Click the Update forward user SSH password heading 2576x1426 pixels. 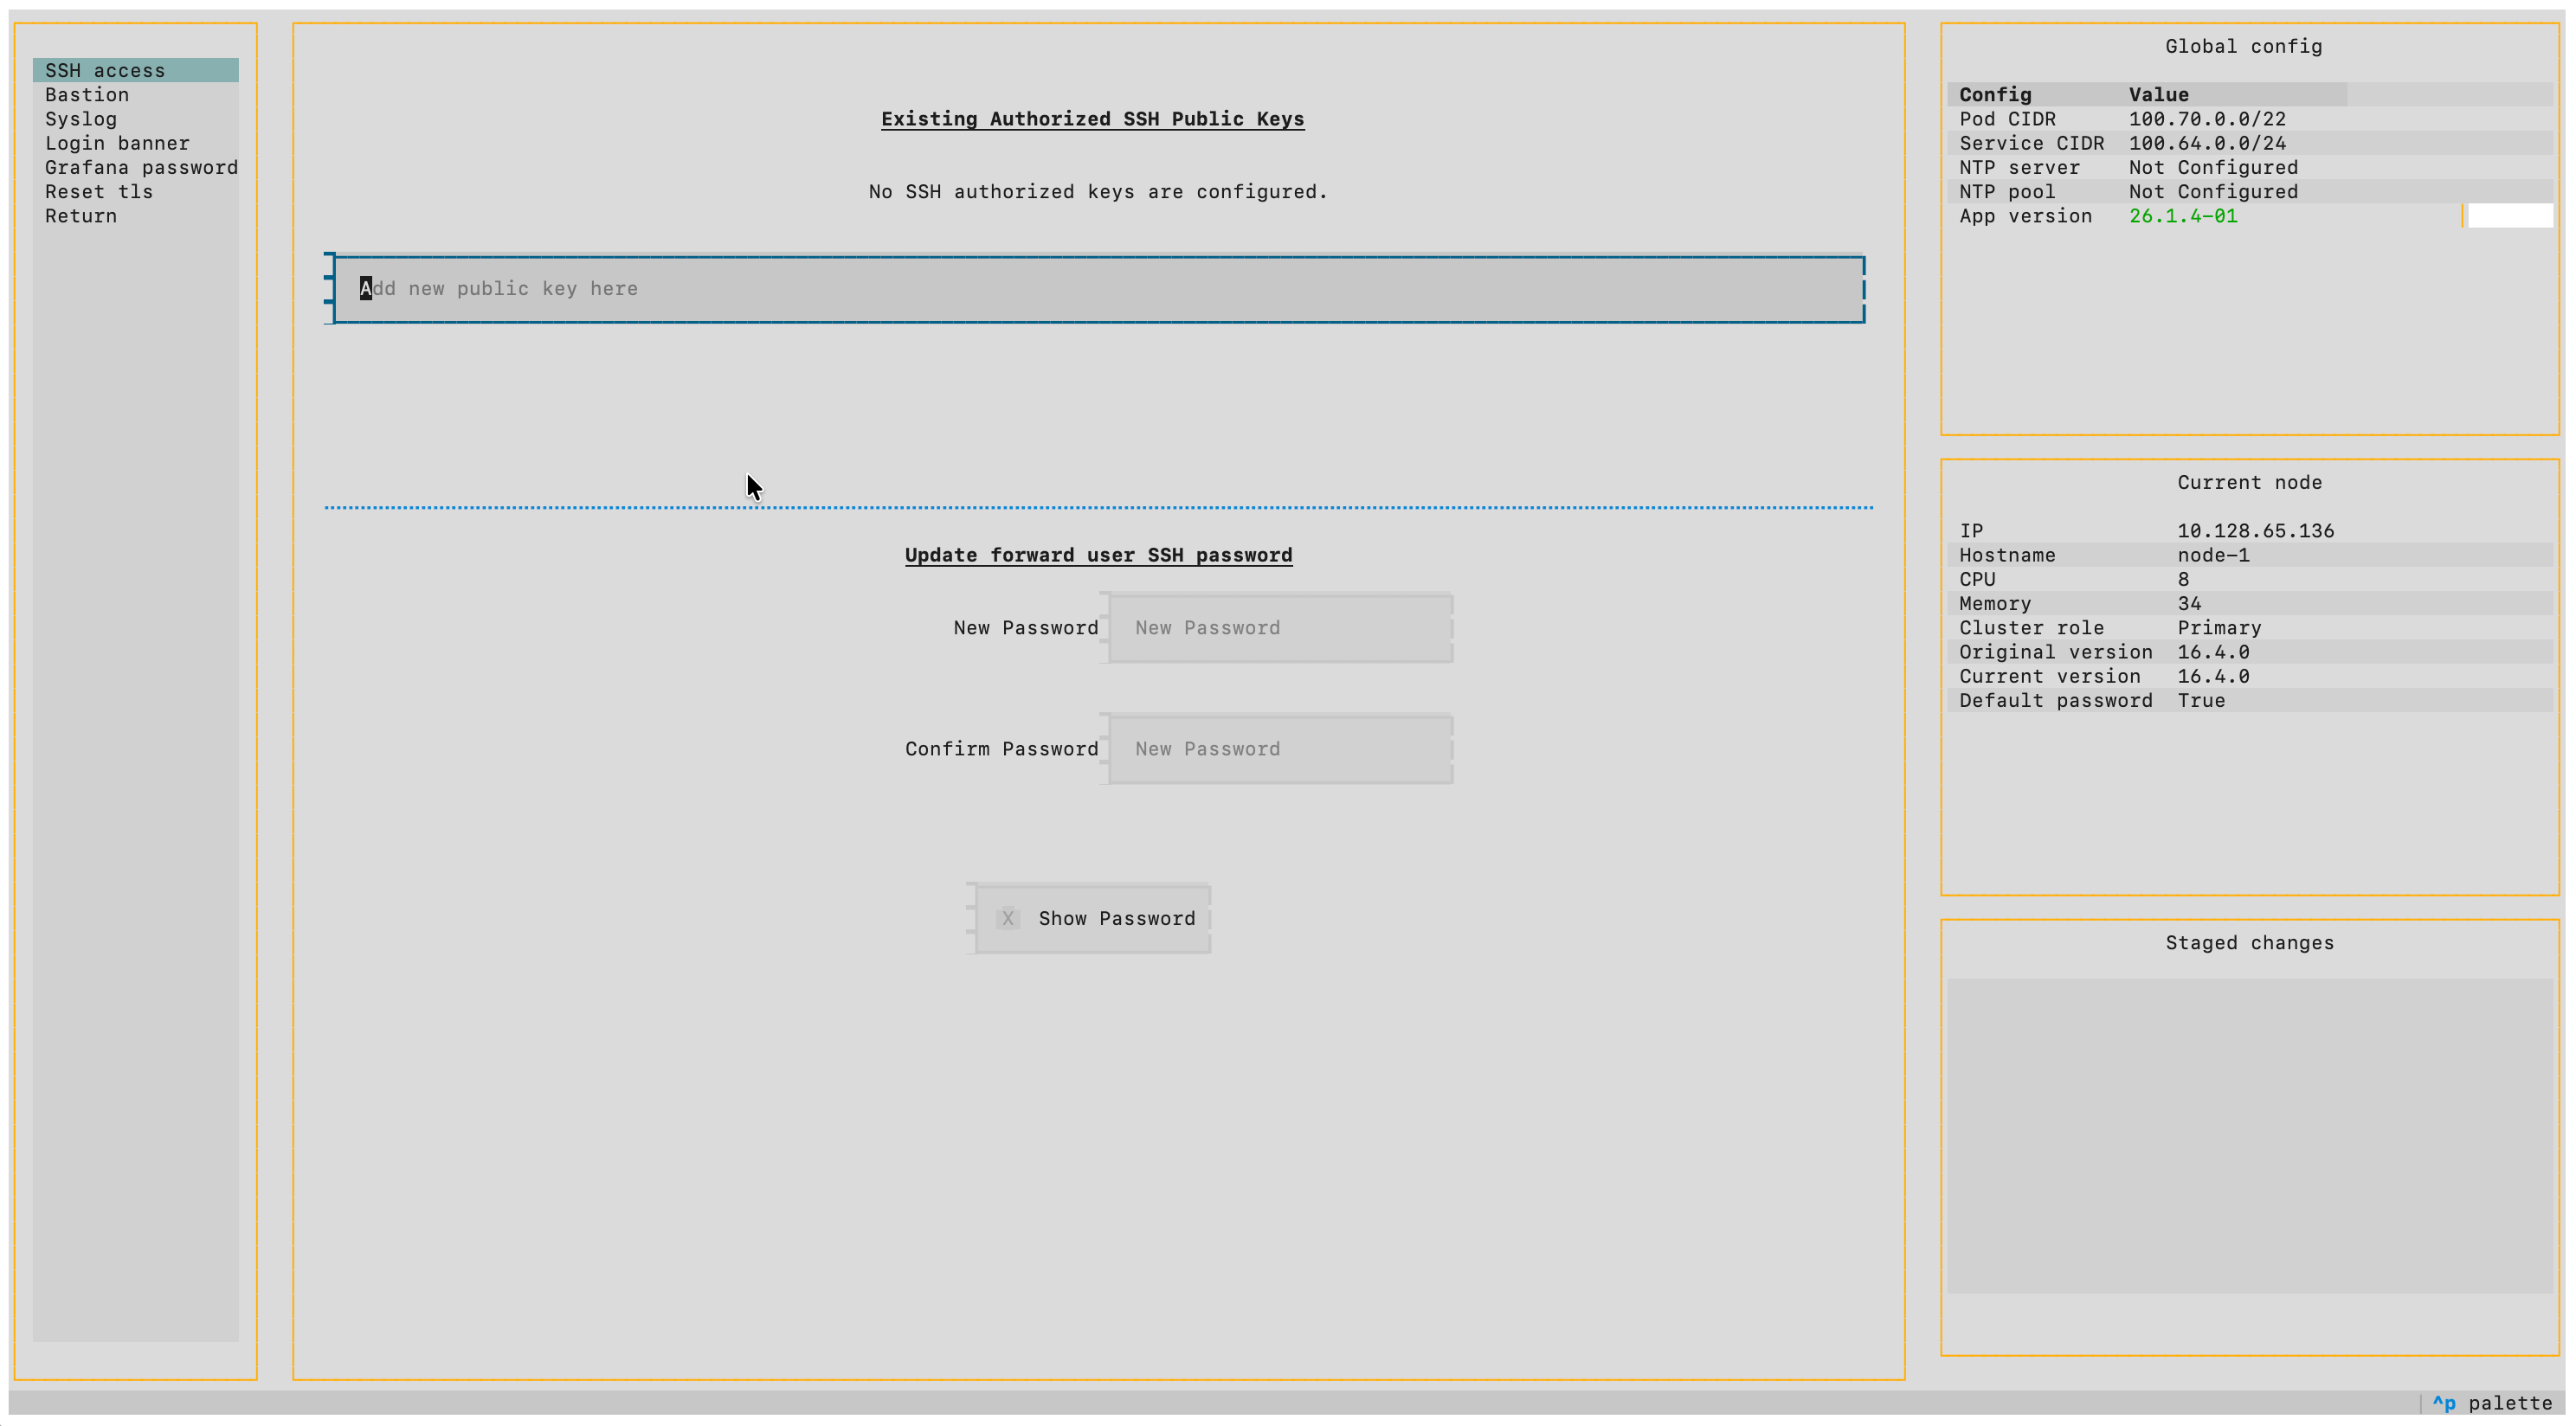point(1098,555)
